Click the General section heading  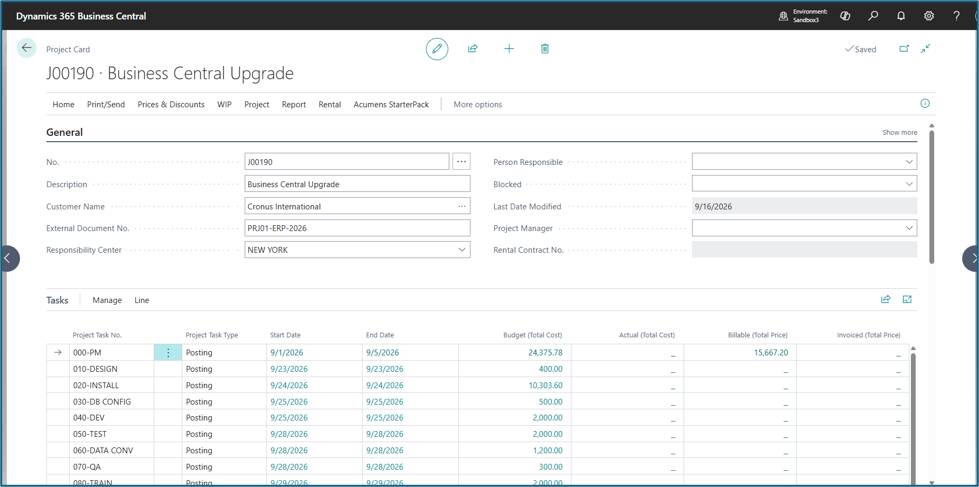64,132
